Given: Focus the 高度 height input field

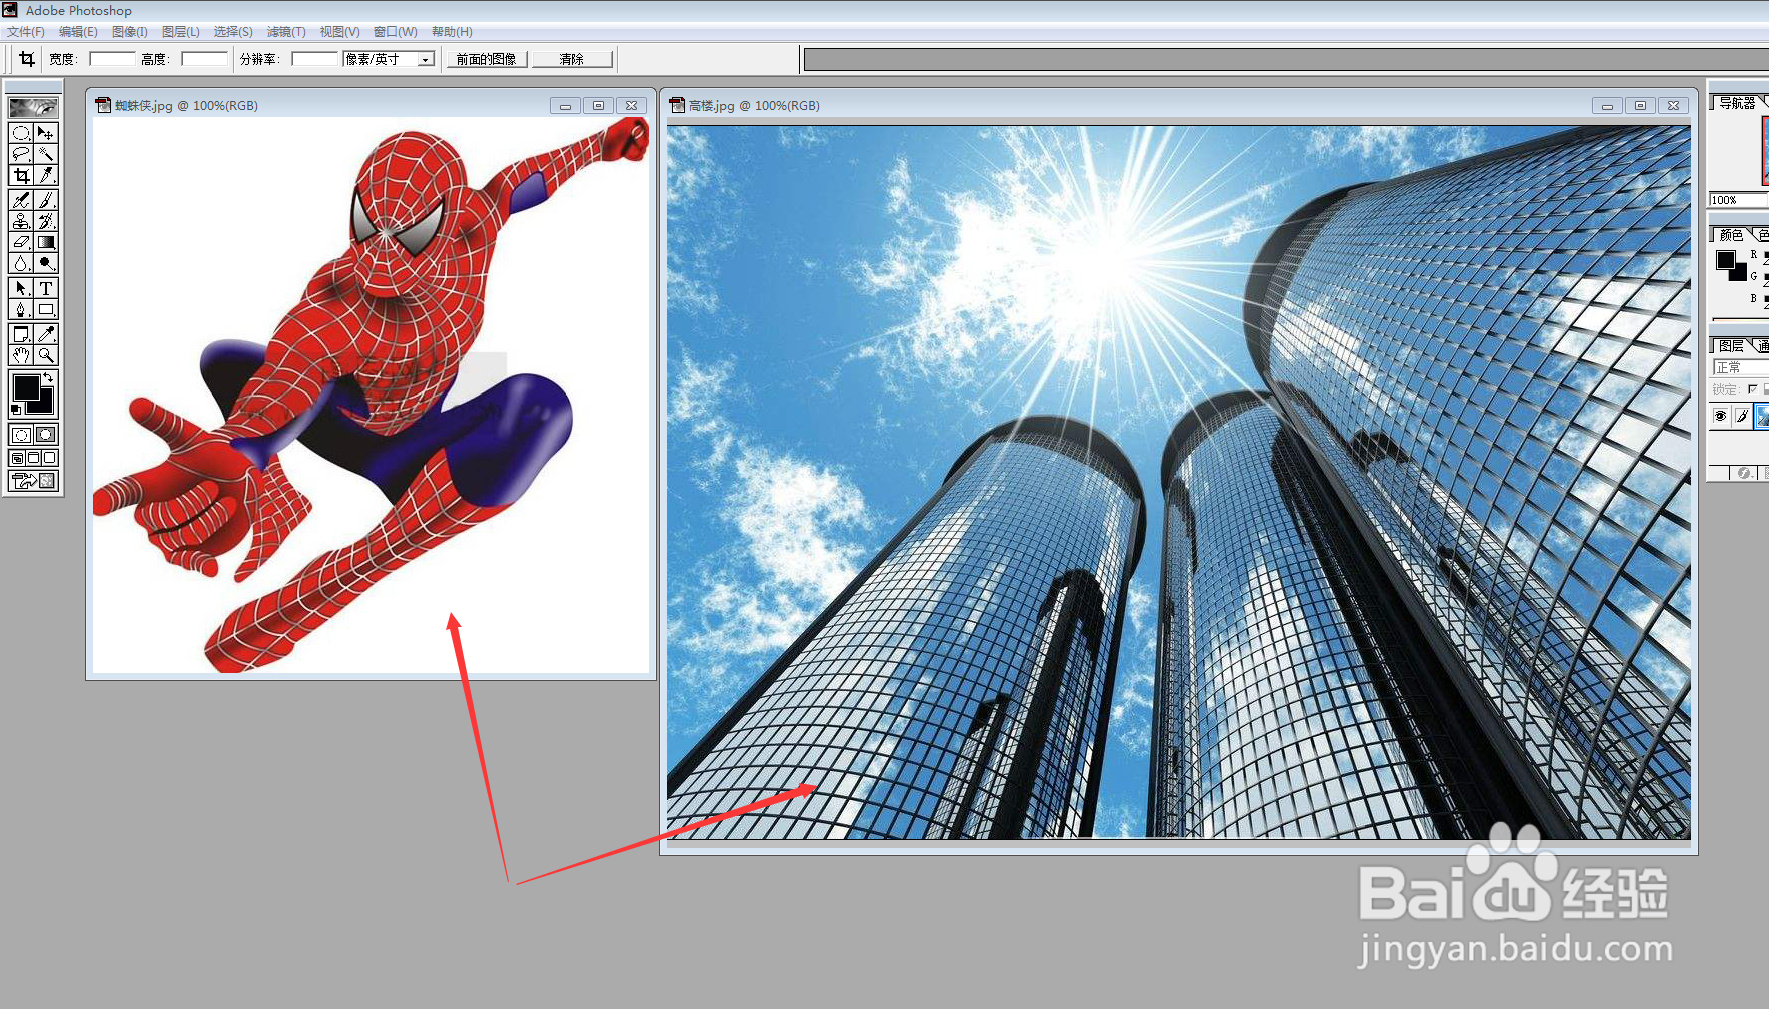Looking at the screenshot, I should pos(204,59).
